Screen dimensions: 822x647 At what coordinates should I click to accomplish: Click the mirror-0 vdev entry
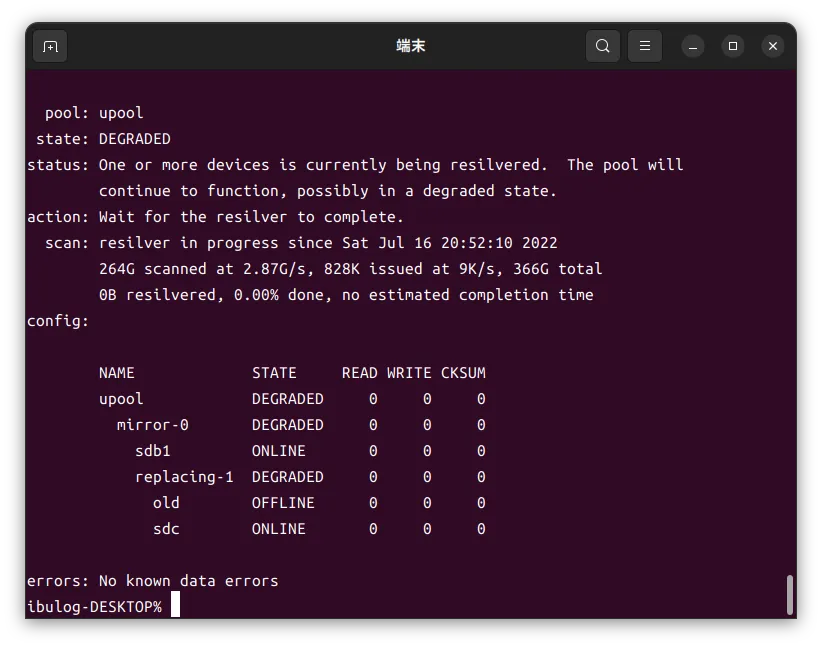pyautogui.click(x=152, y=425)
